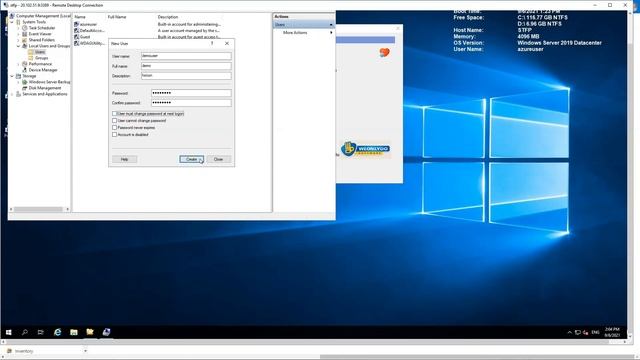Collapse the System Tools tree node

click(x=12, y=22)
